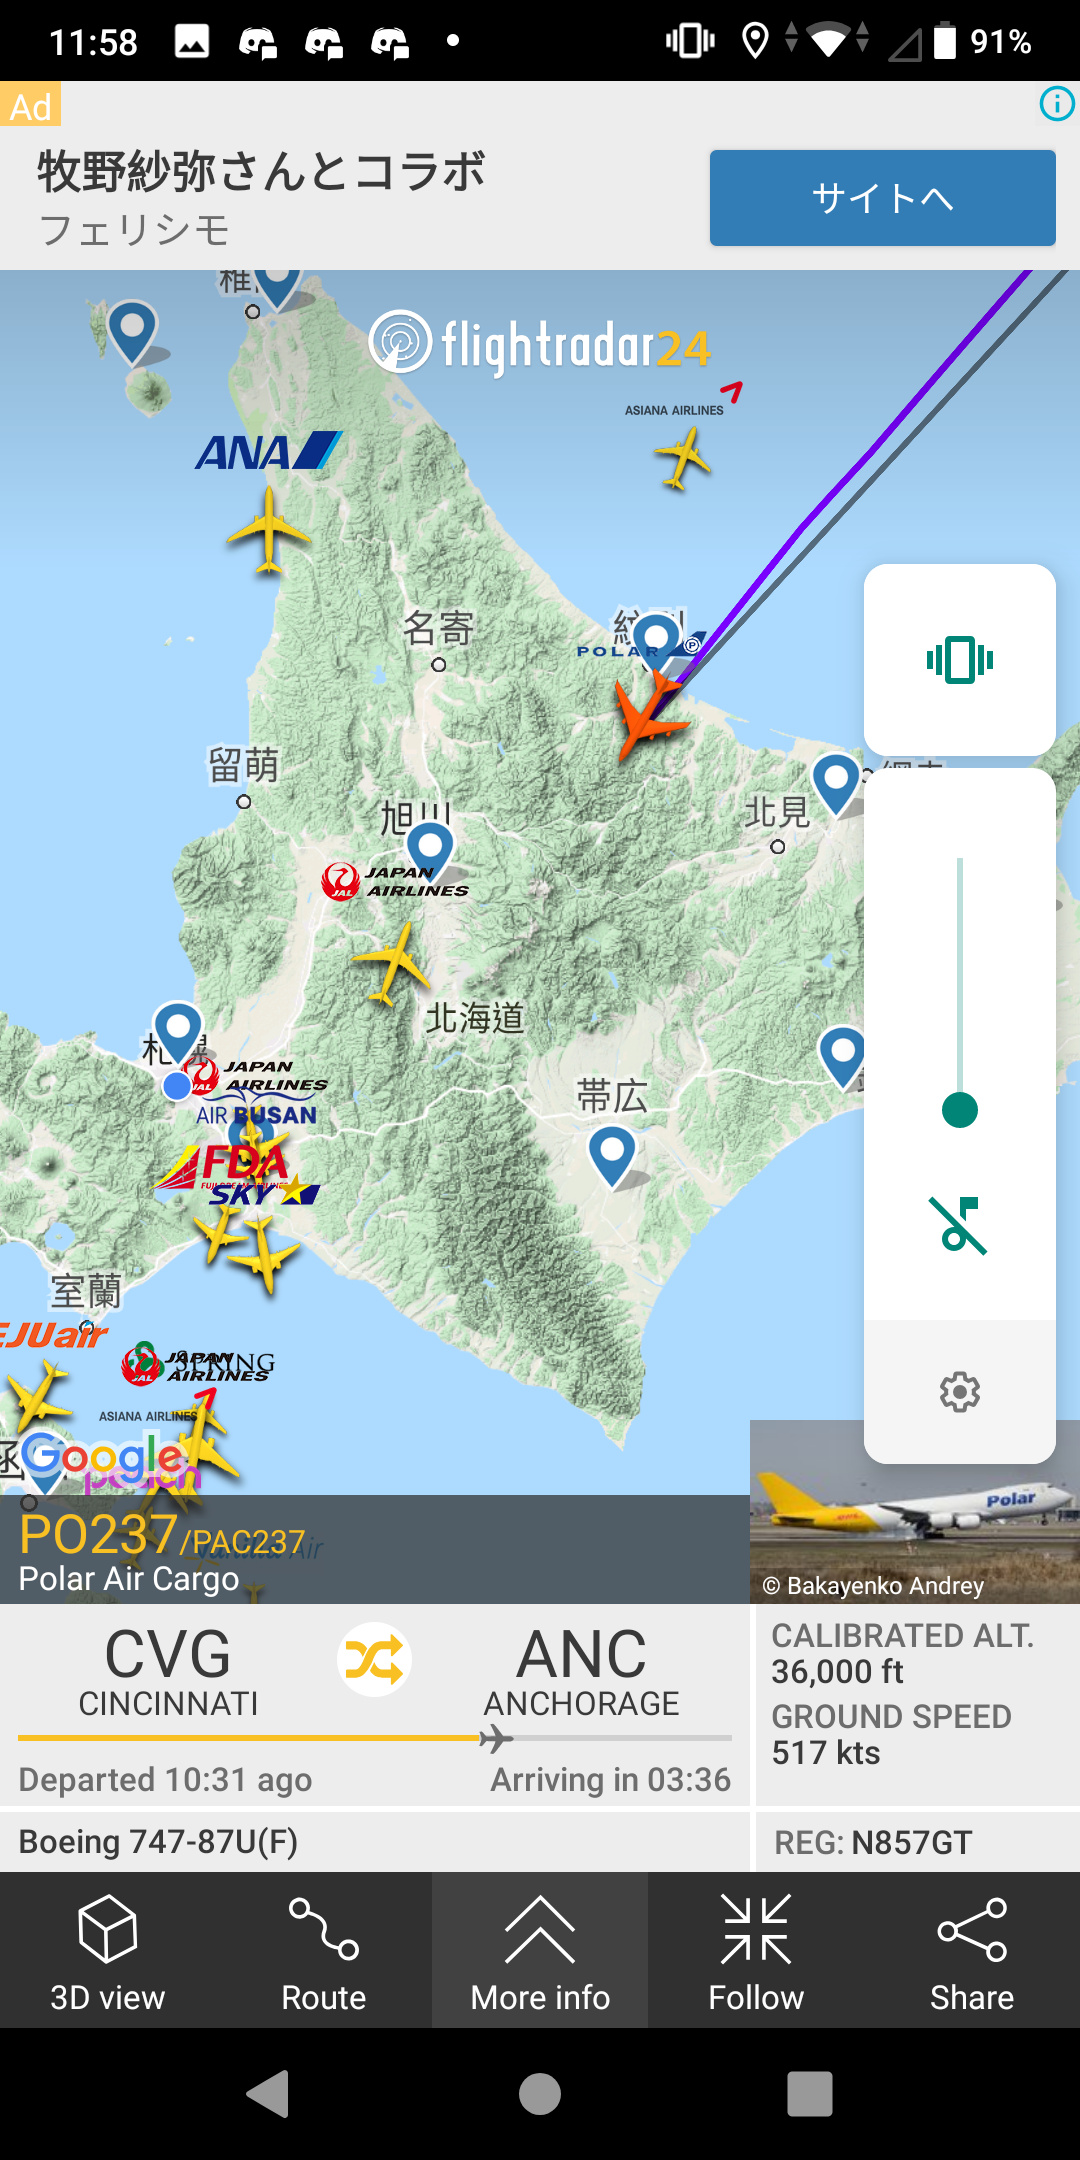The height and width of the screenshot is (2160, 1080).
Task: Select the Asiana Airlines plane near the logo
Action: coord(683,456)
